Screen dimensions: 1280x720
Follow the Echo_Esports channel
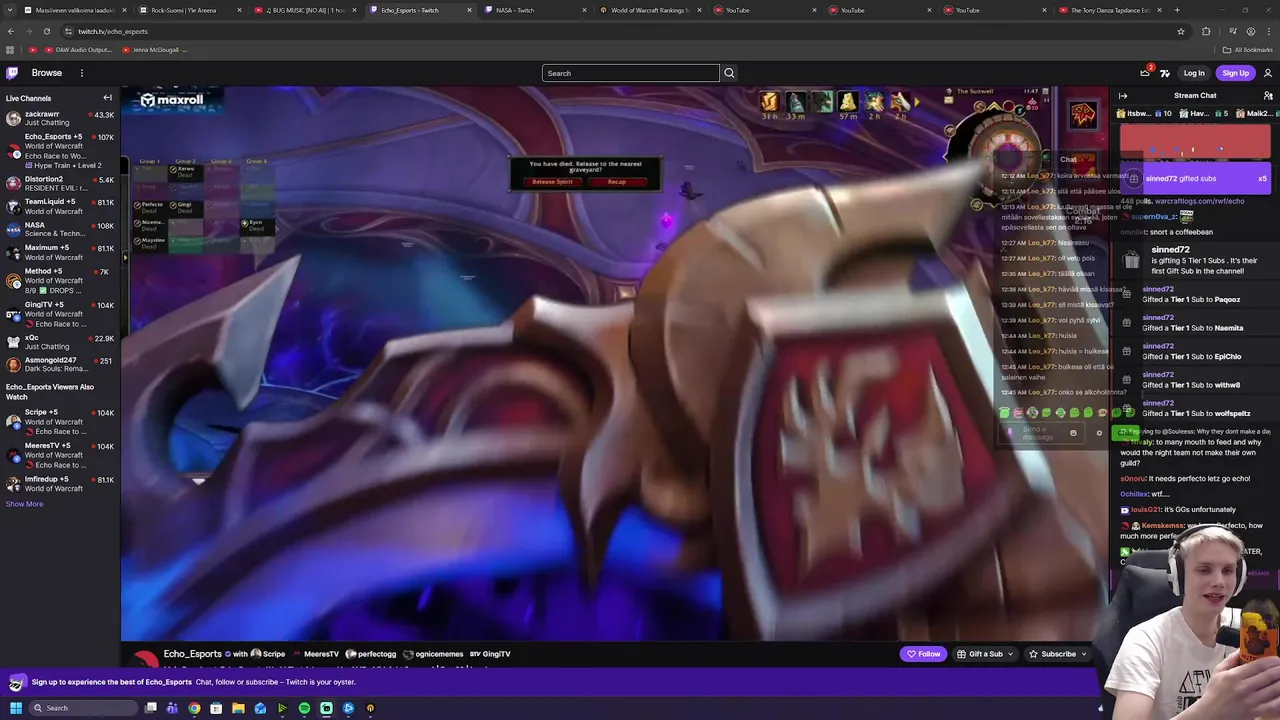tap(923, 654)
